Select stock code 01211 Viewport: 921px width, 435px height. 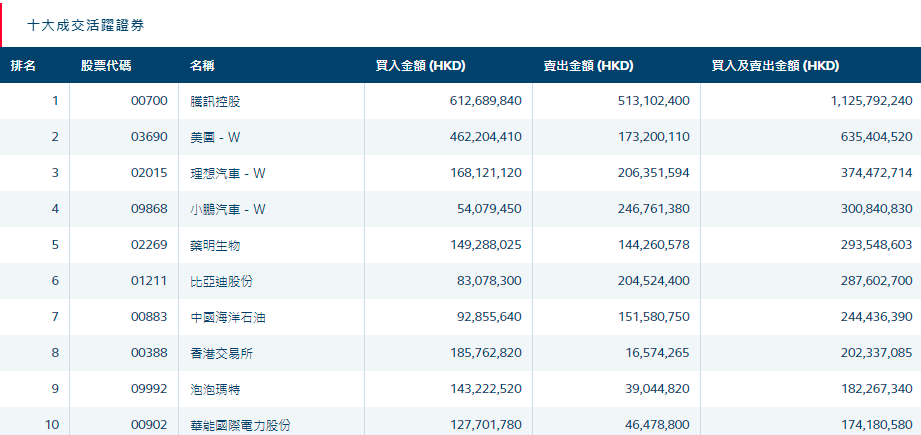pyautogui.click(x=149, y=281)
